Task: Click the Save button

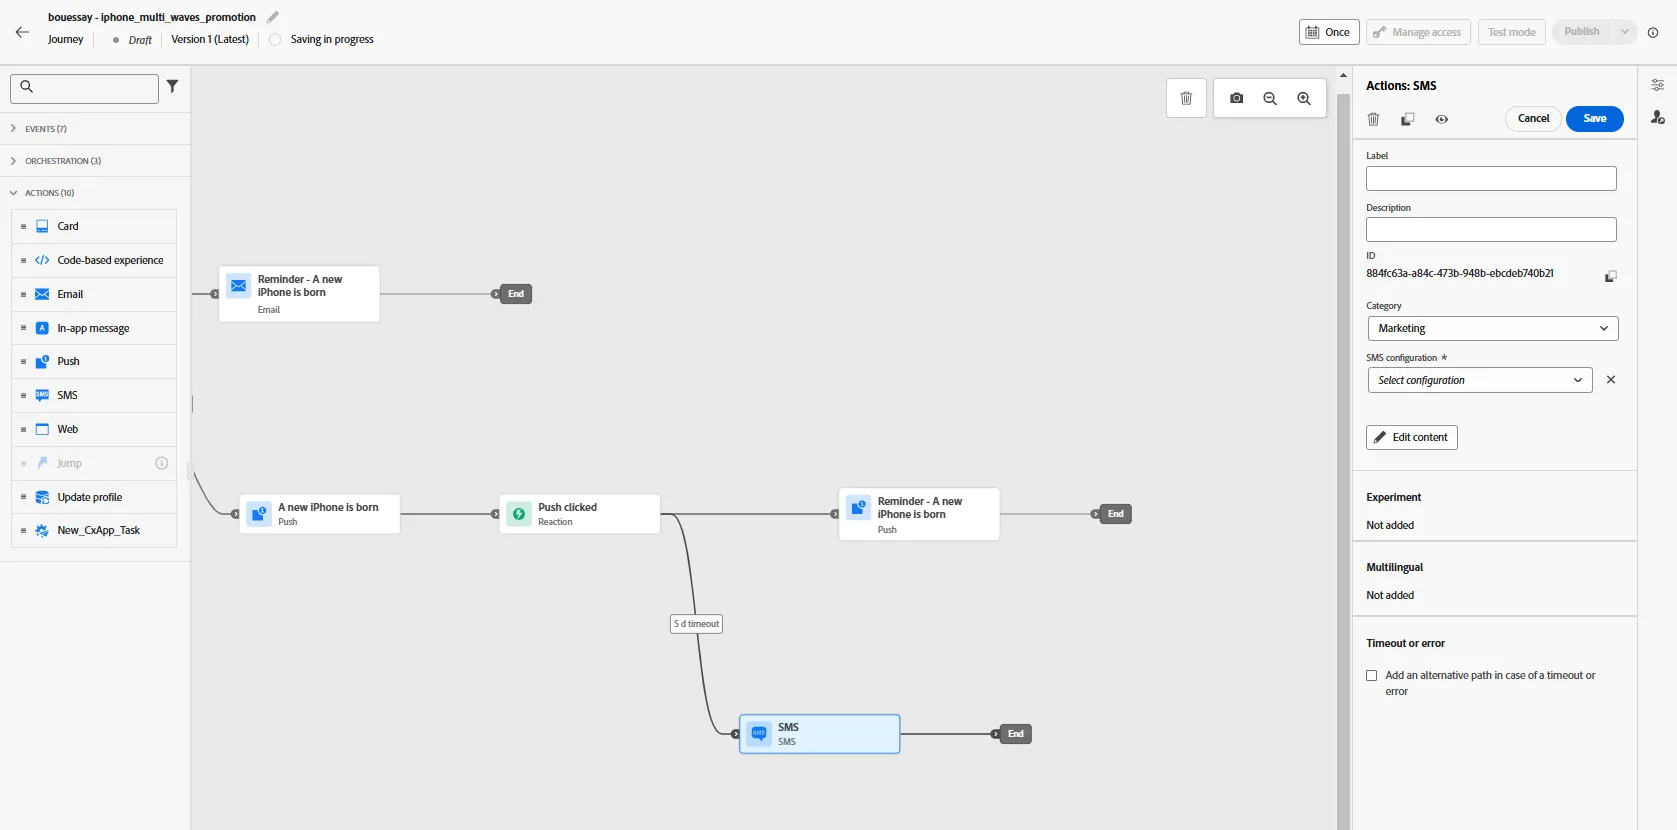Action: coord(1594,119)
